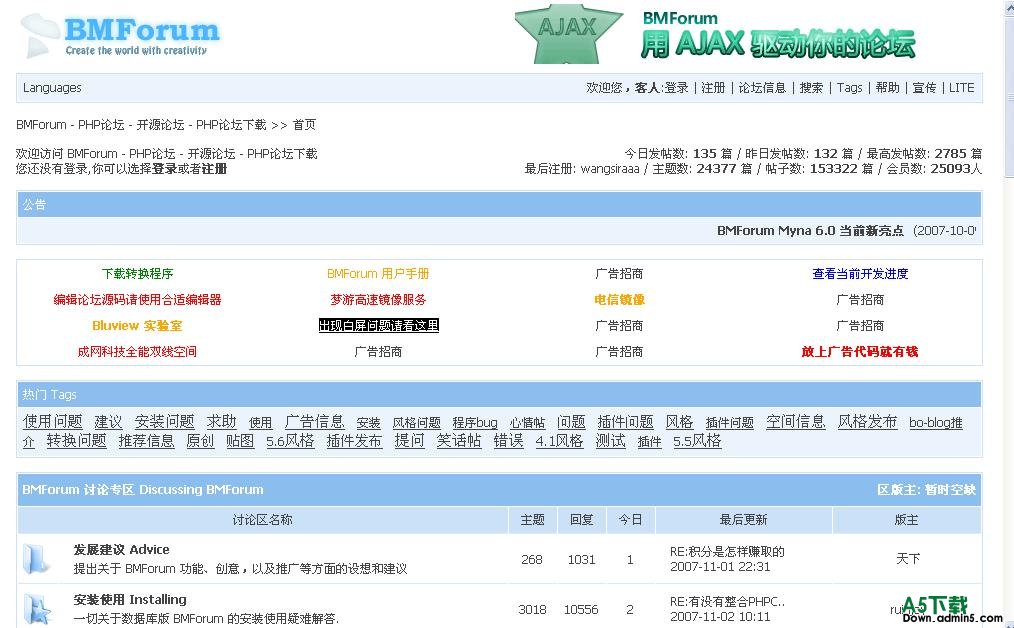Open the Languages menu

[52, 88]
